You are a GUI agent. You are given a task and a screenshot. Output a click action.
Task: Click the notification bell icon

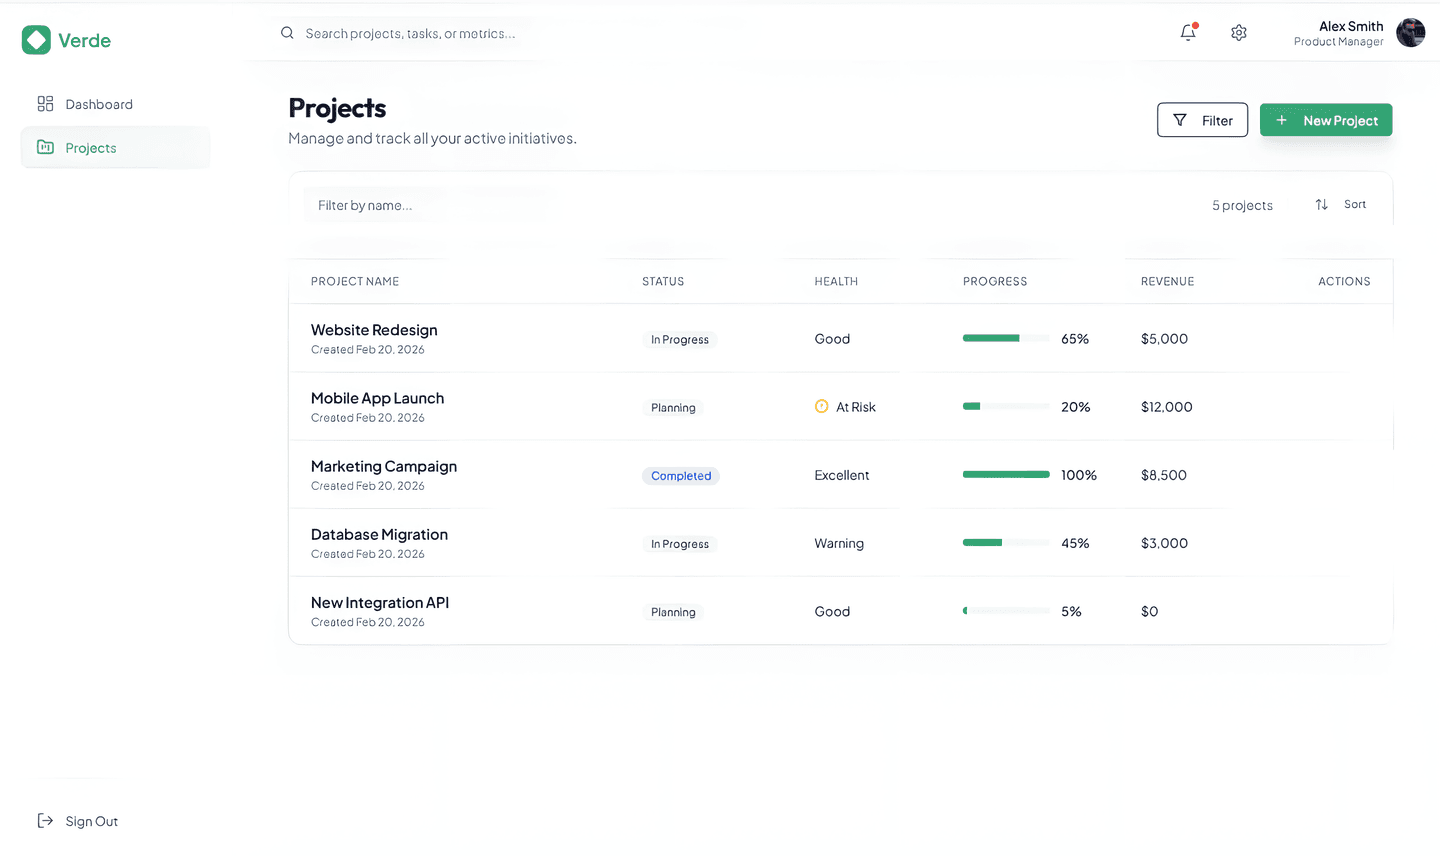pos(1188,32)
